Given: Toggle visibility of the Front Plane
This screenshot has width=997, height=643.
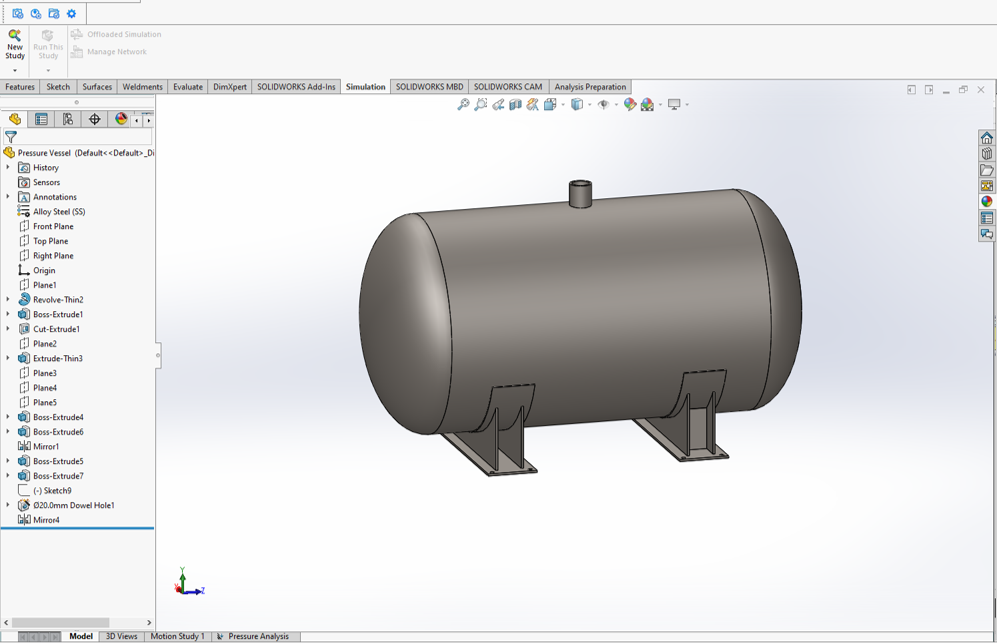Looking at the screenshot, I should point(51,226).
